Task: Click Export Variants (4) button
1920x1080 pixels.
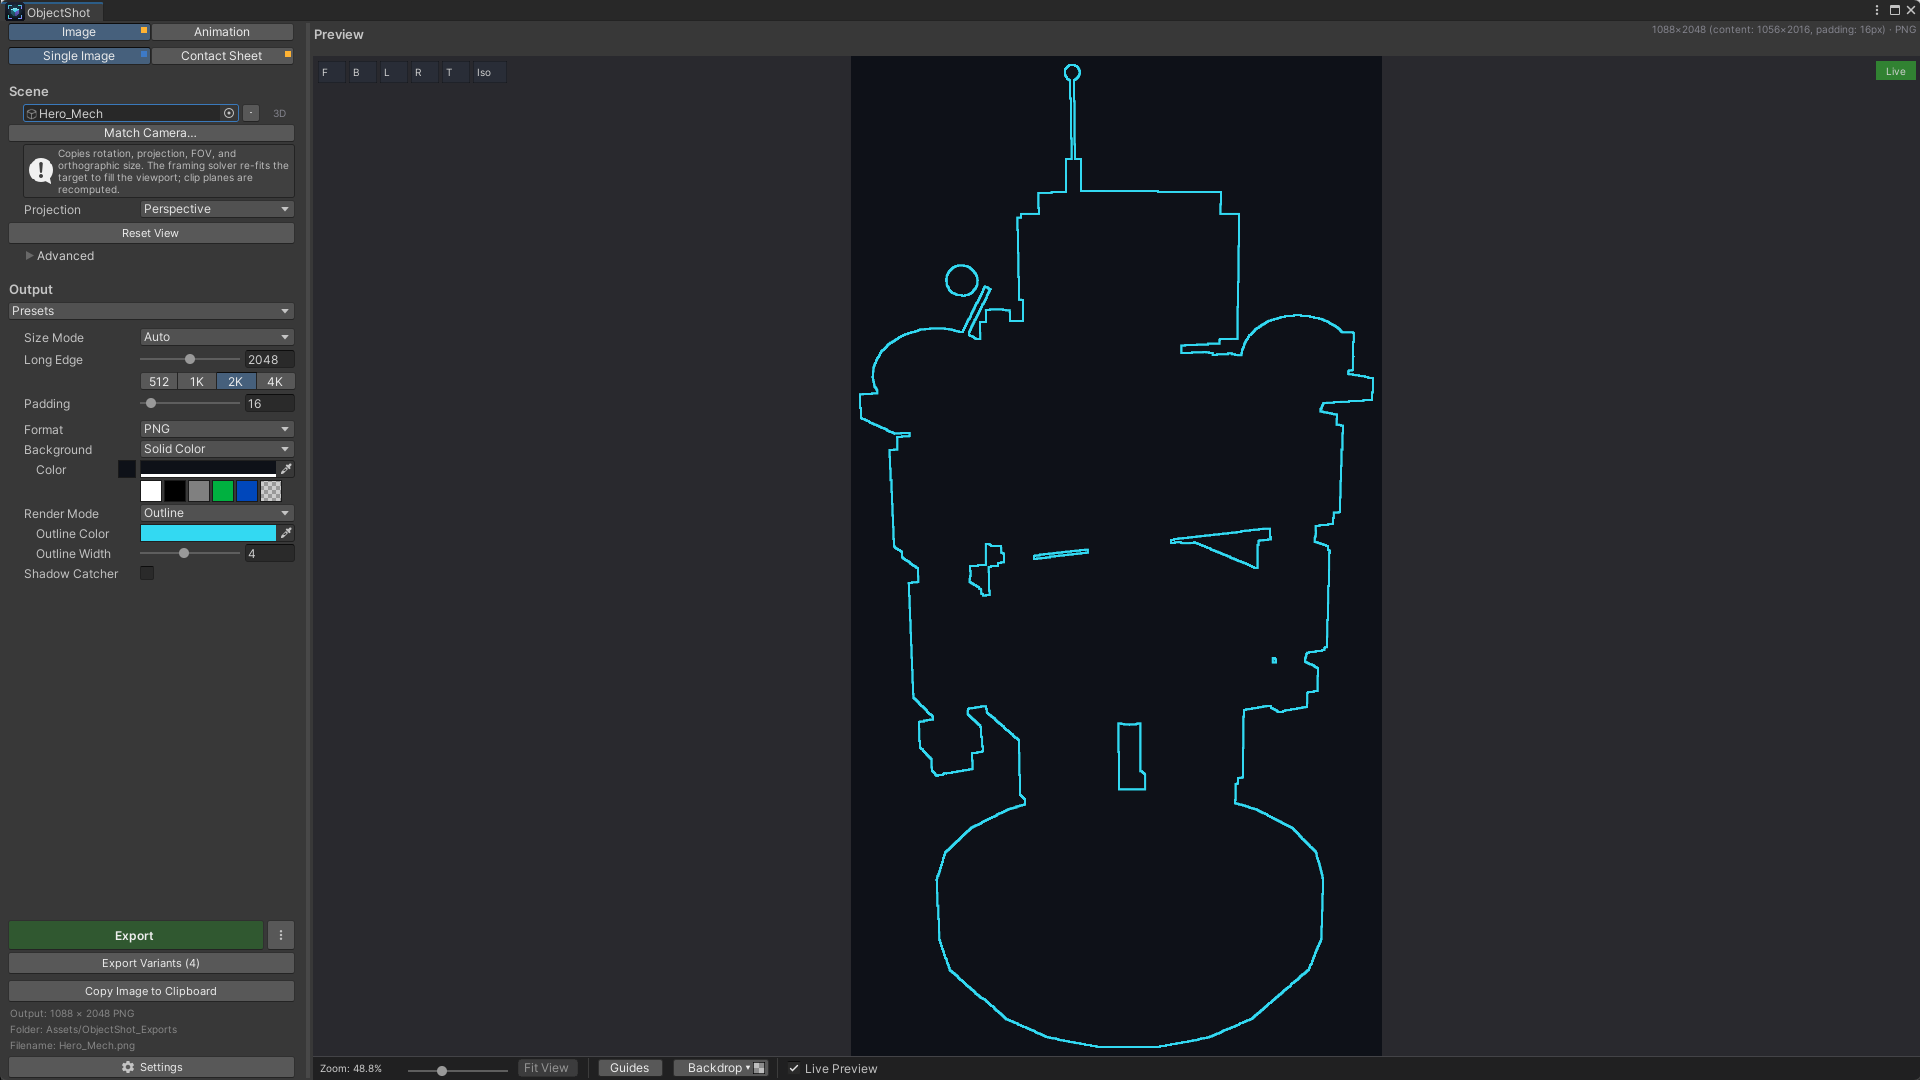Action: (151, 963)
